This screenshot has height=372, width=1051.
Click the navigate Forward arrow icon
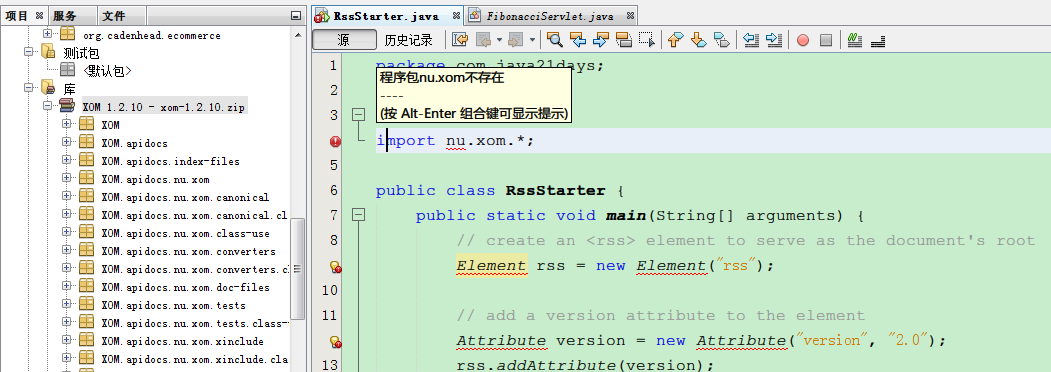[515, 40]
